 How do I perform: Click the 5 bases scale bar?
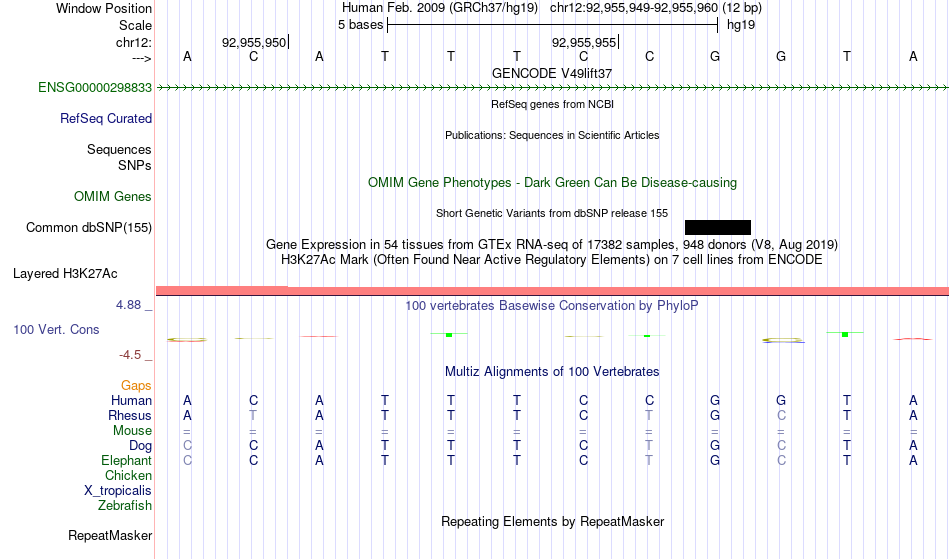pyautogui.click(x=552, y=25)
